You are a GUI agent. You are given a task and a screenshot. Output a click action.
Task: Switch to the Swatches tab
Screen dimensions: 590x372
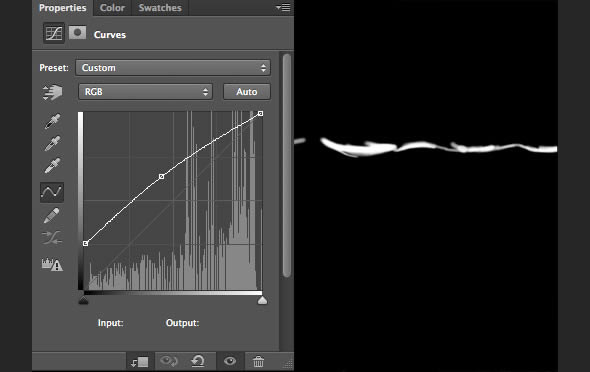tap(160, 8)
